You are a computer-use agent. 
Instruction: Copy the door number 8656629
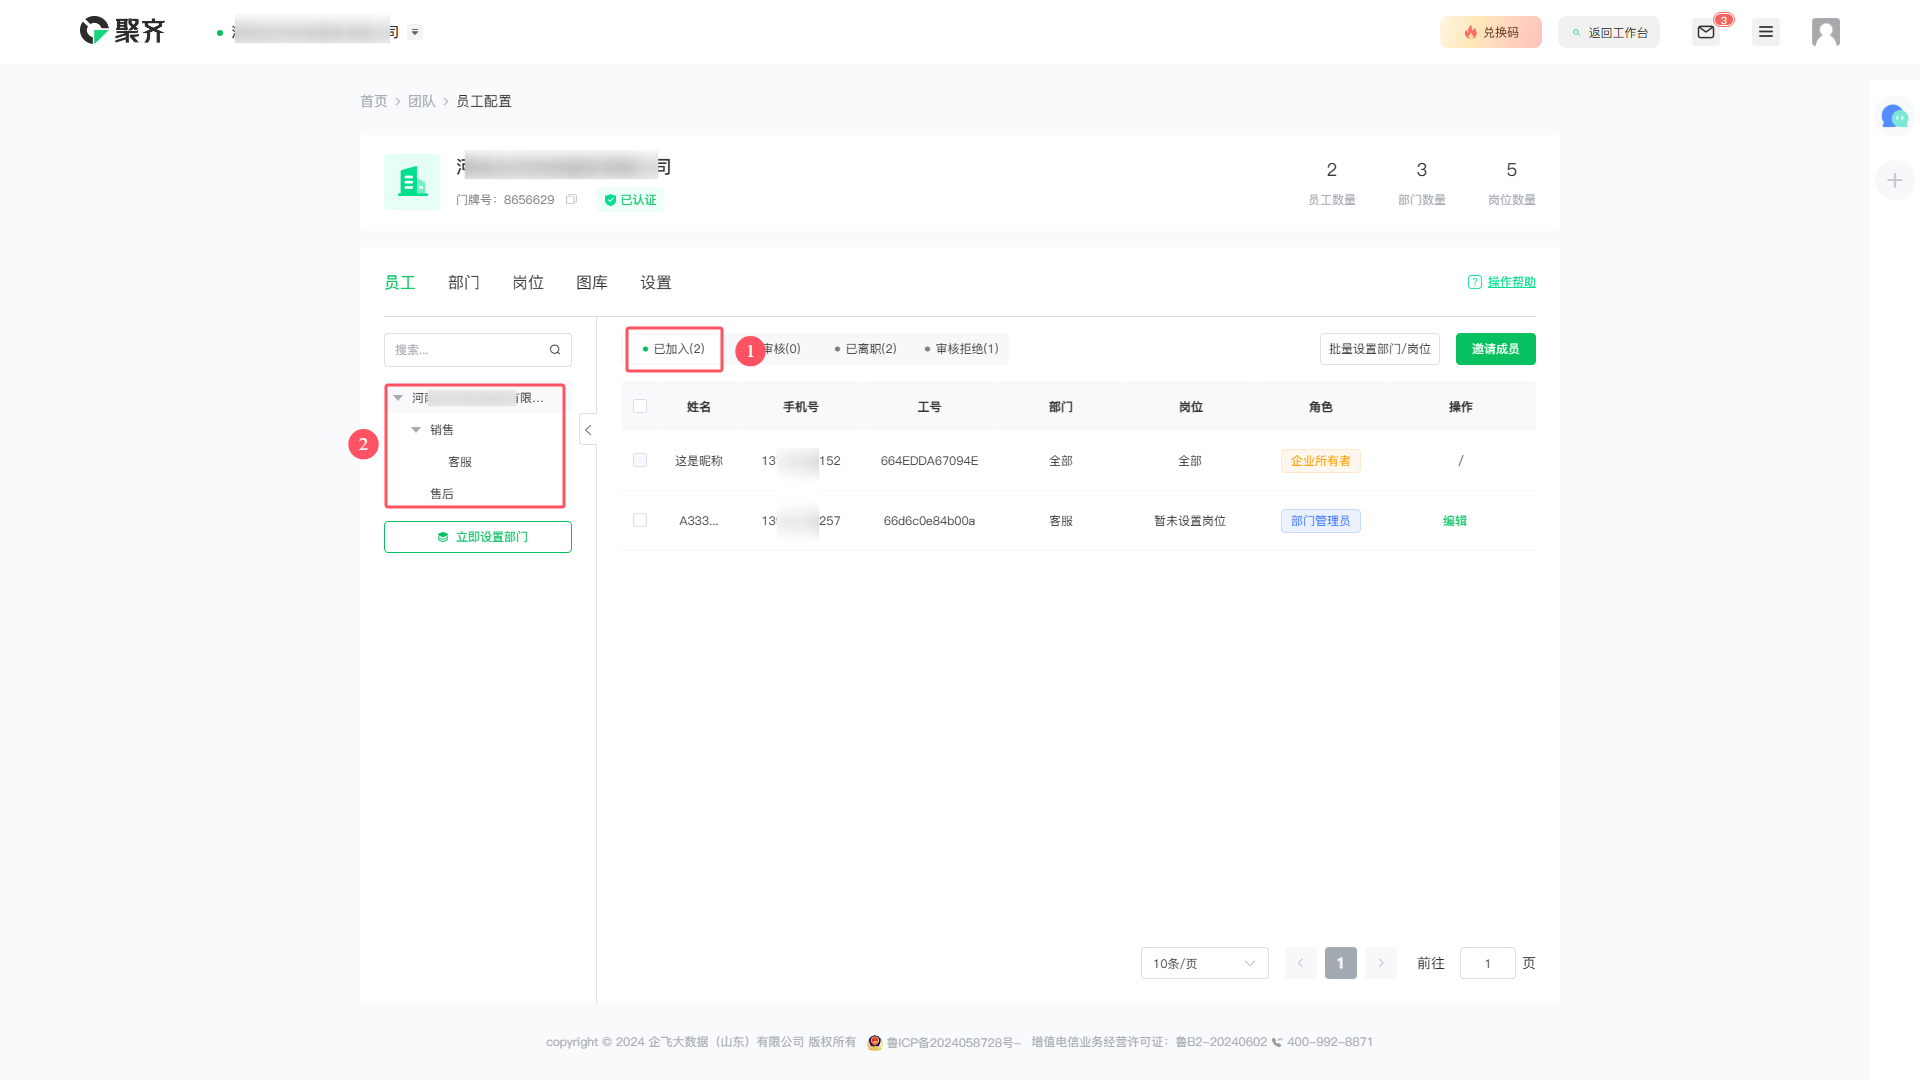[571, 200]
